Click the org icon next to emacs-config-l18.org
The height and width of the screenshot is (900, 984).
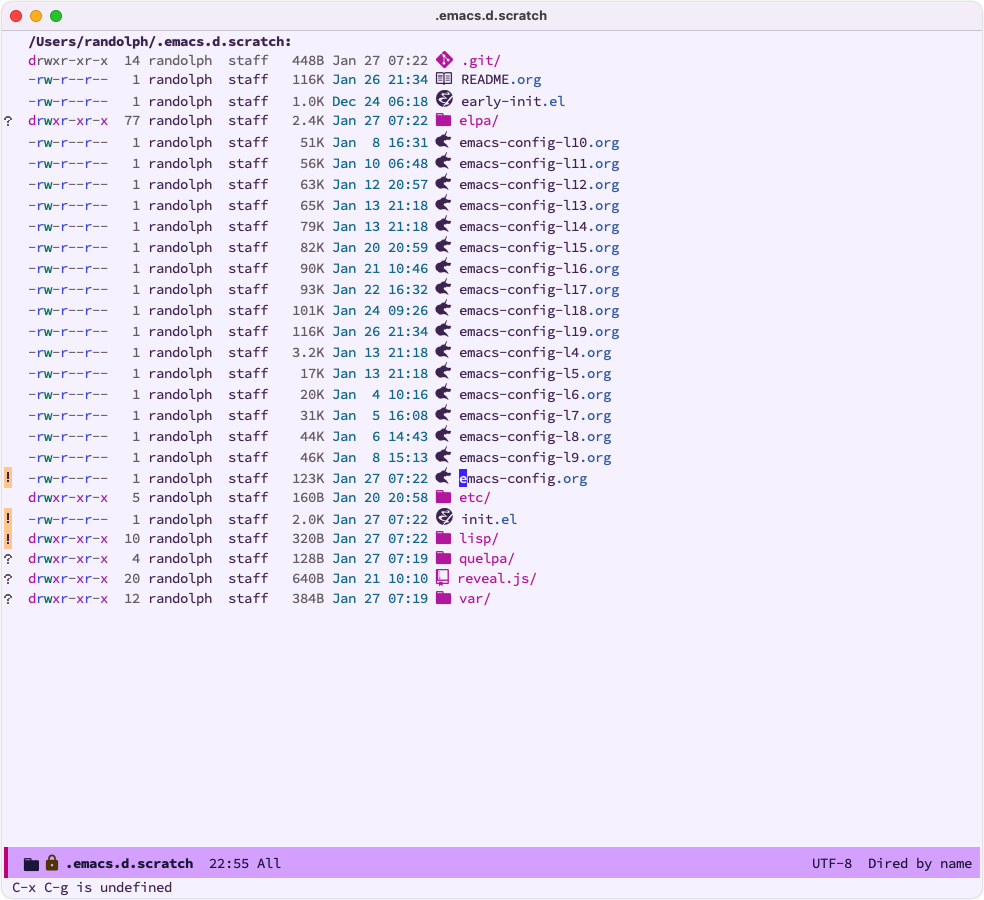[444, 309]
